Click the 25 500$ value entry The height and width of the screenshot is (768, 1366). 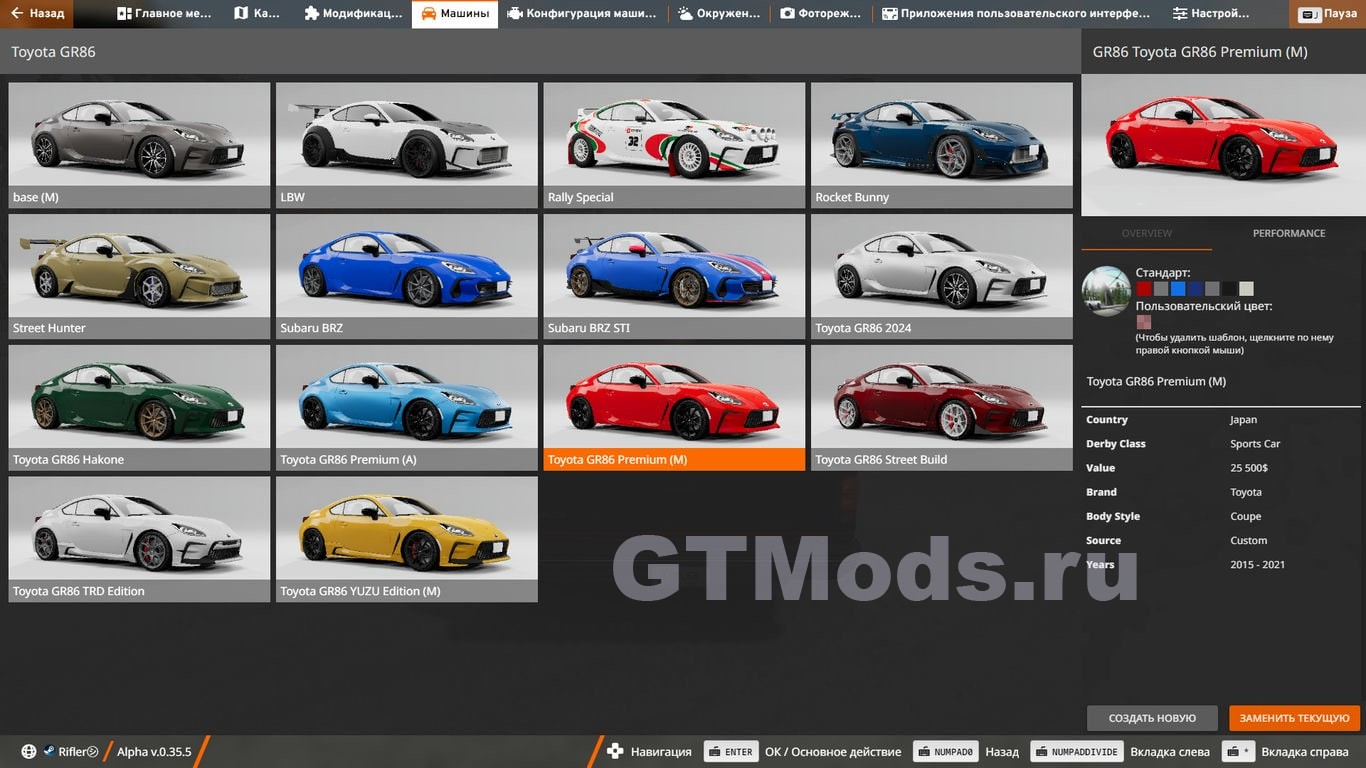[1250, 468]
